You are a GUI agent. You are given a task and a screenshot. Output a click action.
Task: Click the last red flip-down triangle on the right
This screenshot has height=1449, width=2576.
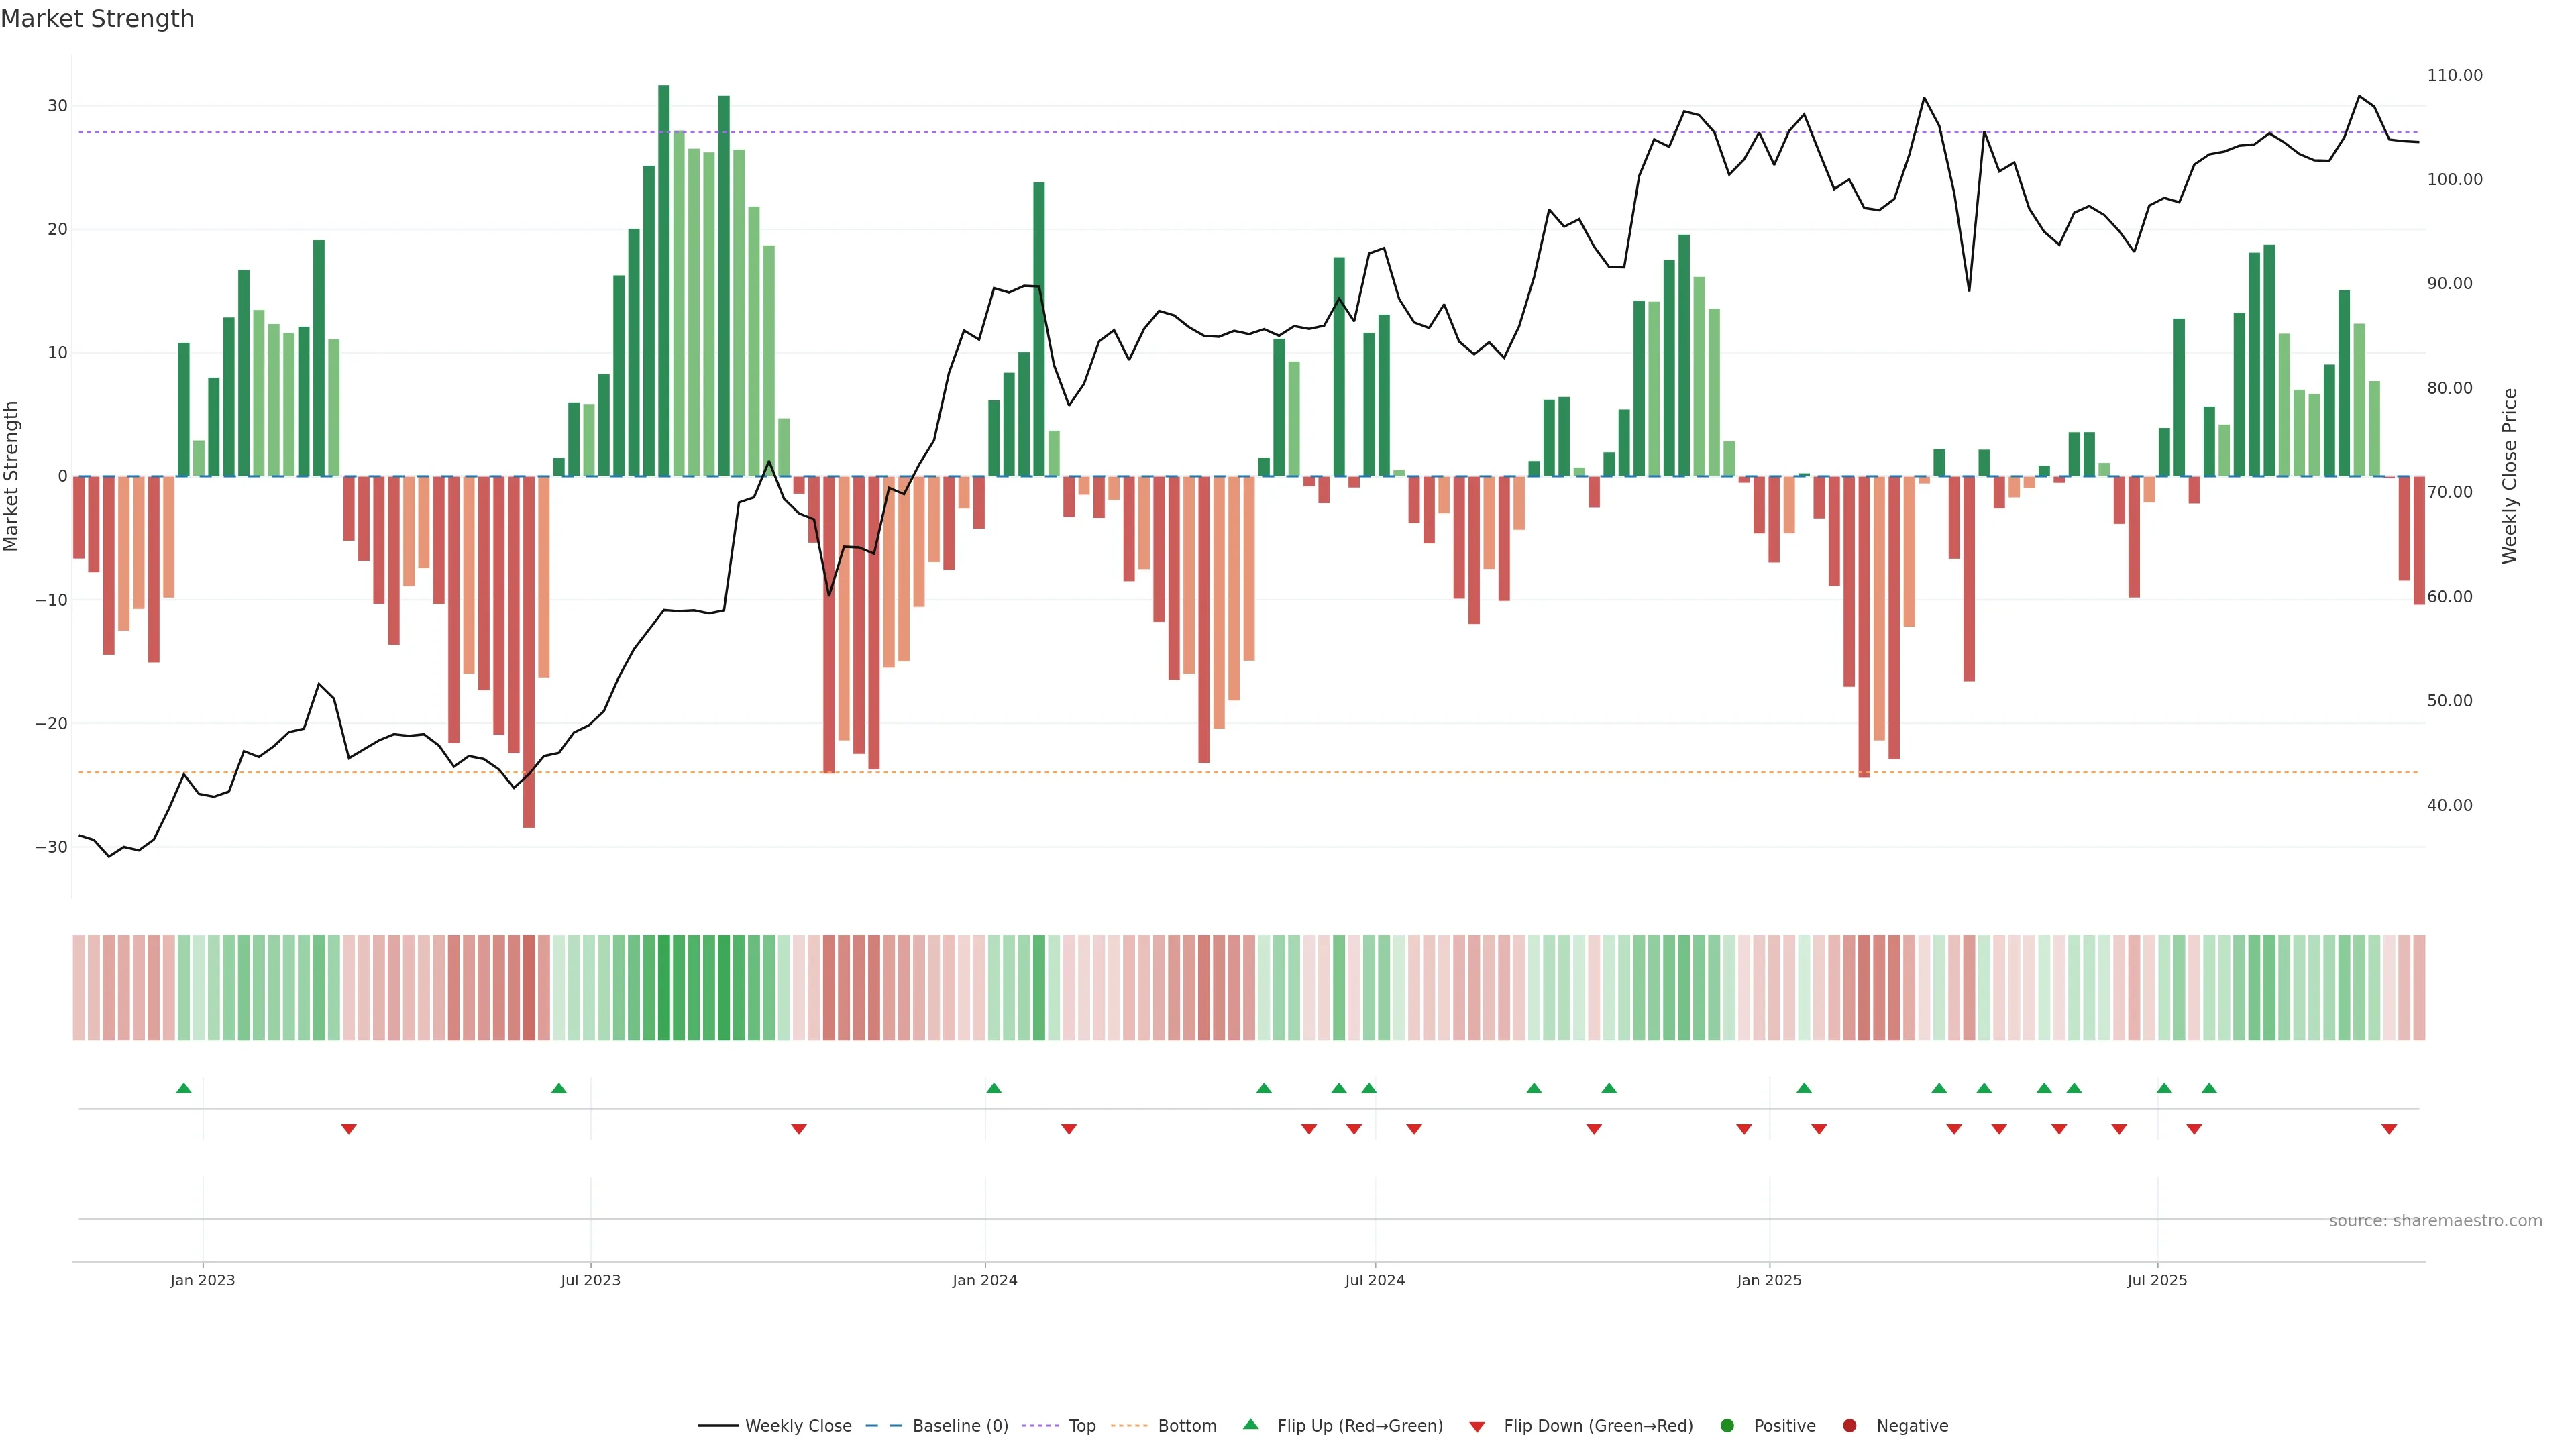2389,1129
